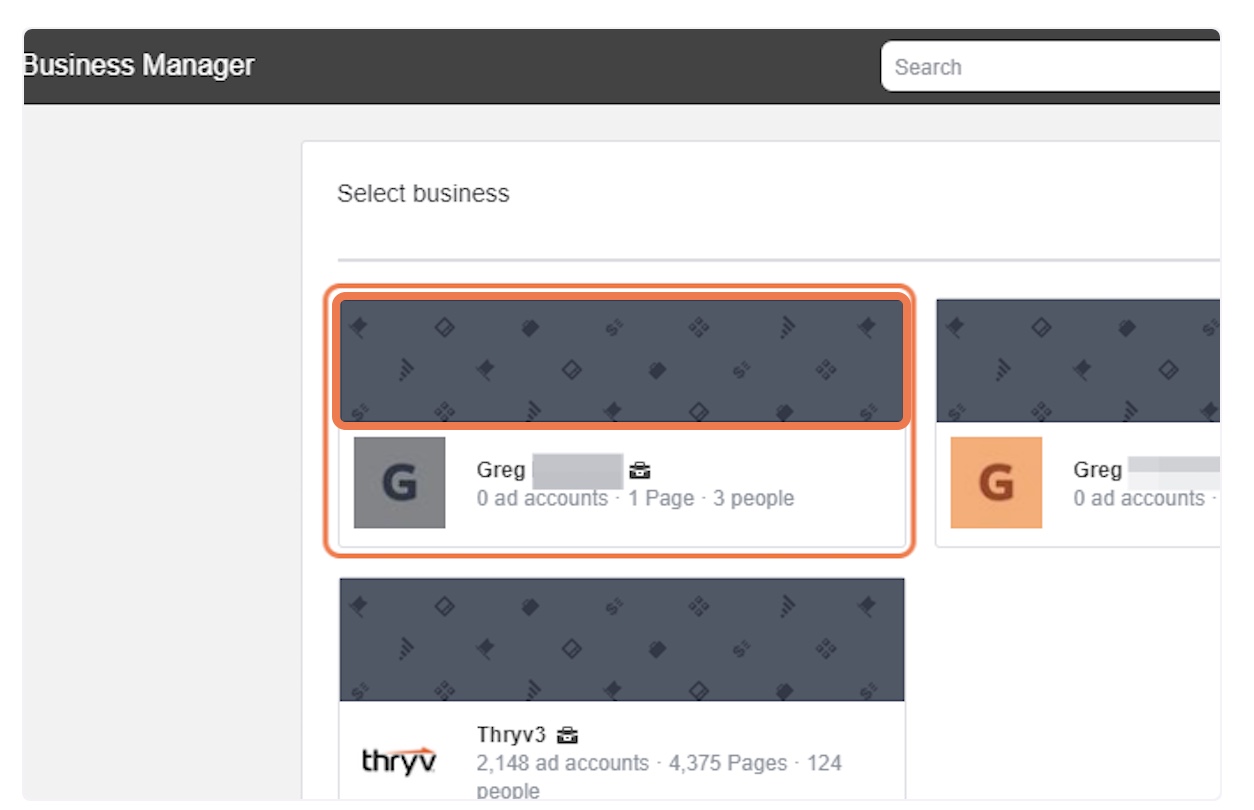The height and width of the screenshot is (810, 1254).
Task: Click the Search input field
Action: [x=1050, y=68]
